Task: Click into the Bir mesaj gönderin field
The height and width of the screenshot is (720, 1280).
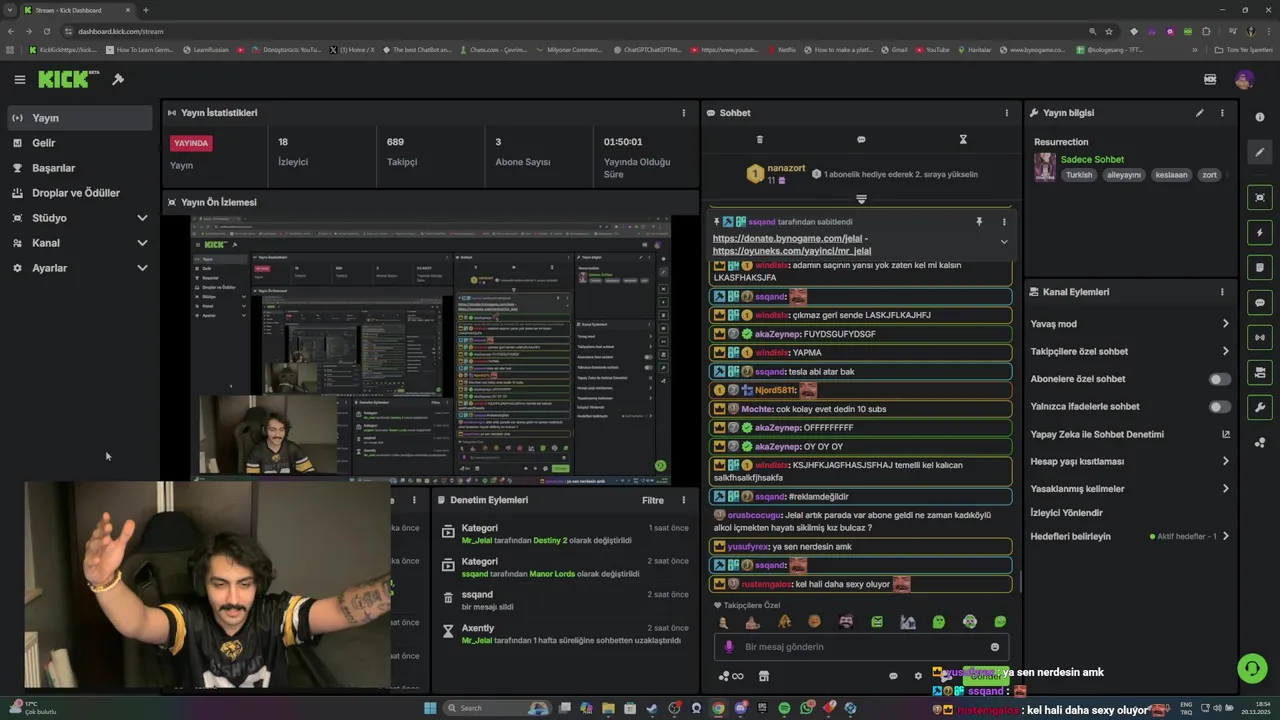Action: [x=861, y=647]
